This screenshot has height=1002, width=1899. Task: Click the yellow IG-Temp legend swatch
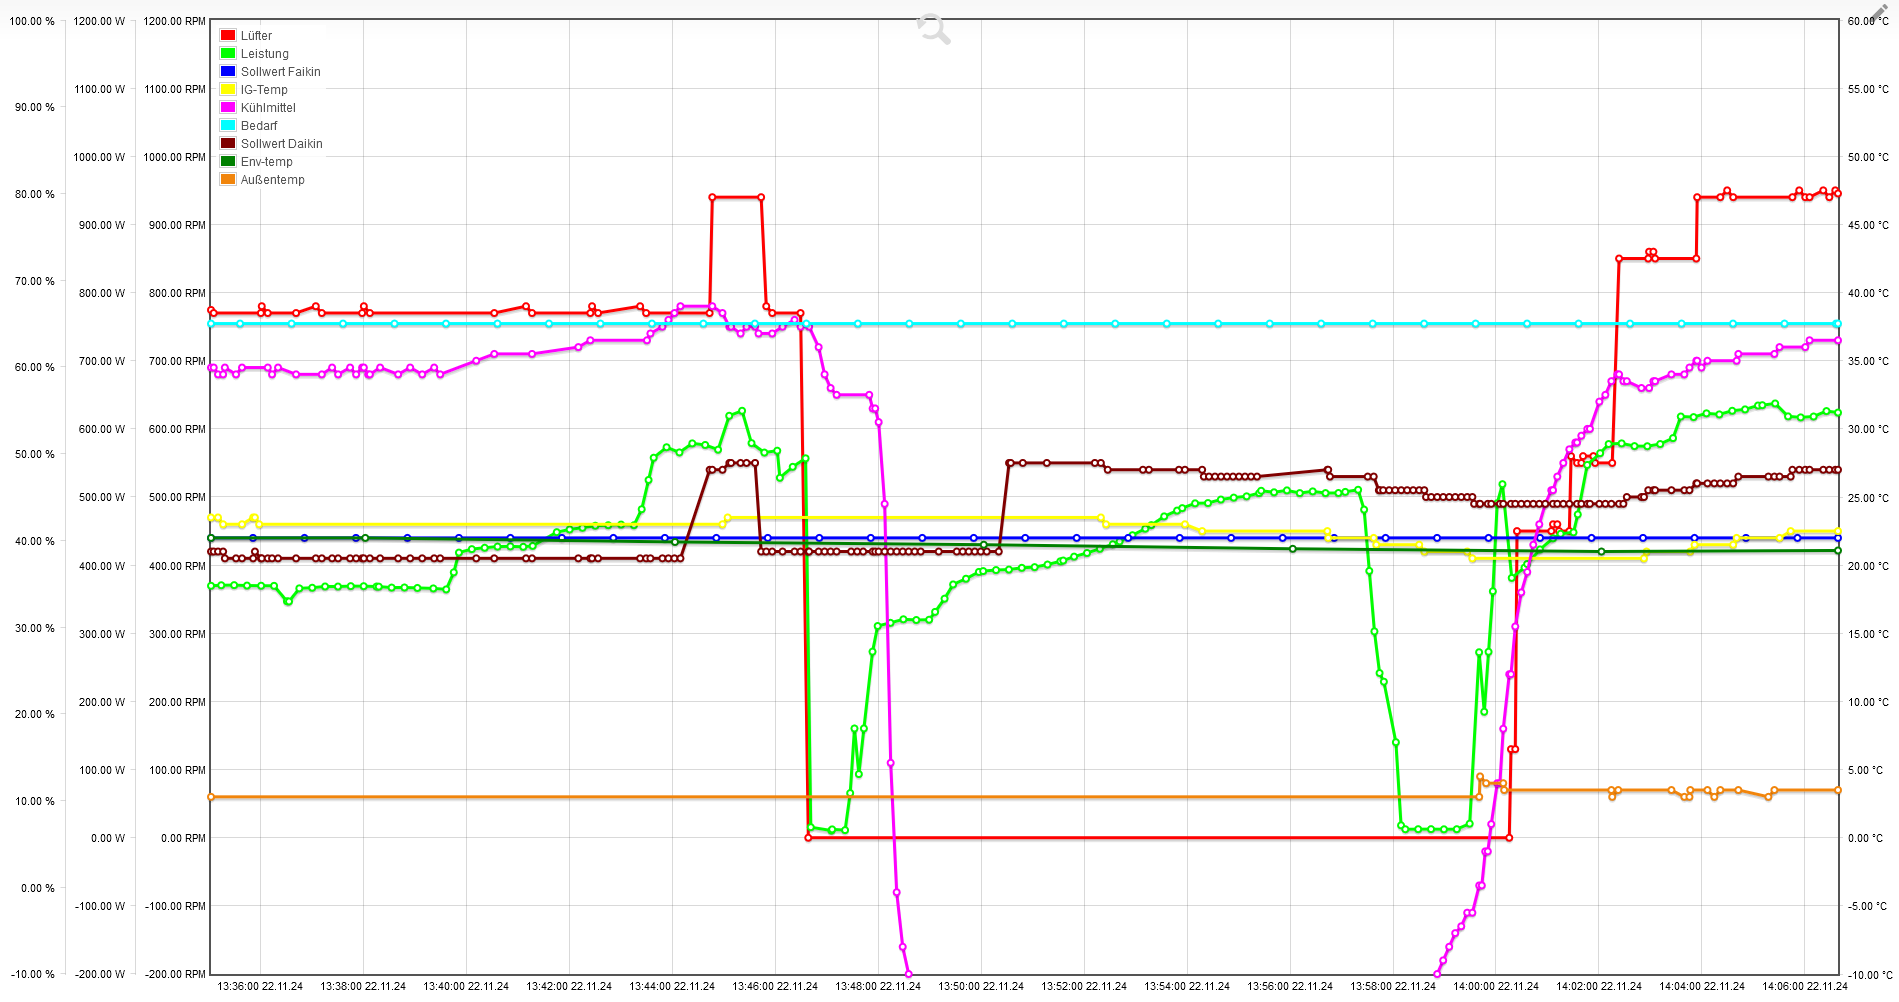228,89
